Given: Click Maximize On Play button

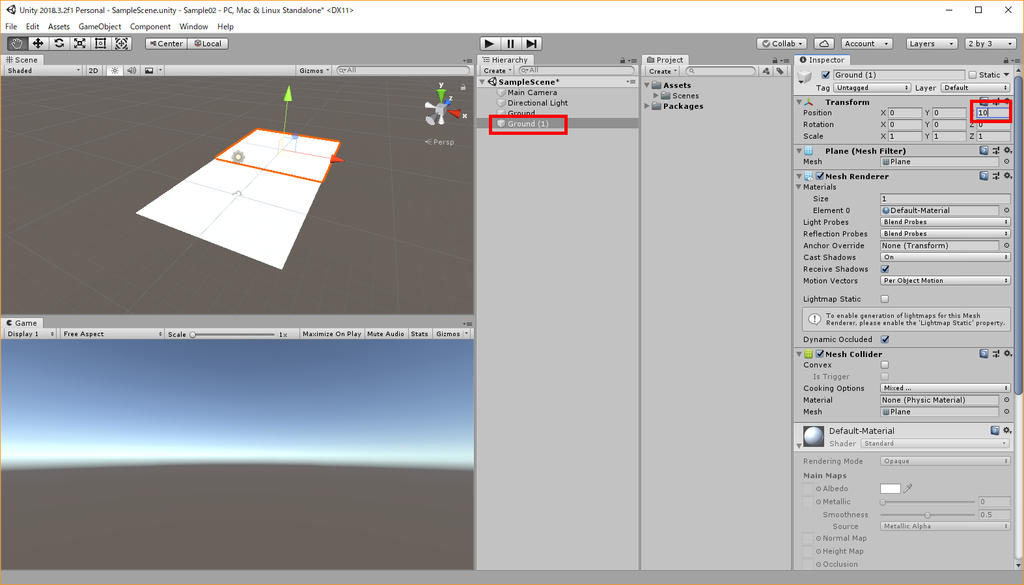Looking at the screenshot, I should pyautogui.click(x=332, y=334).
